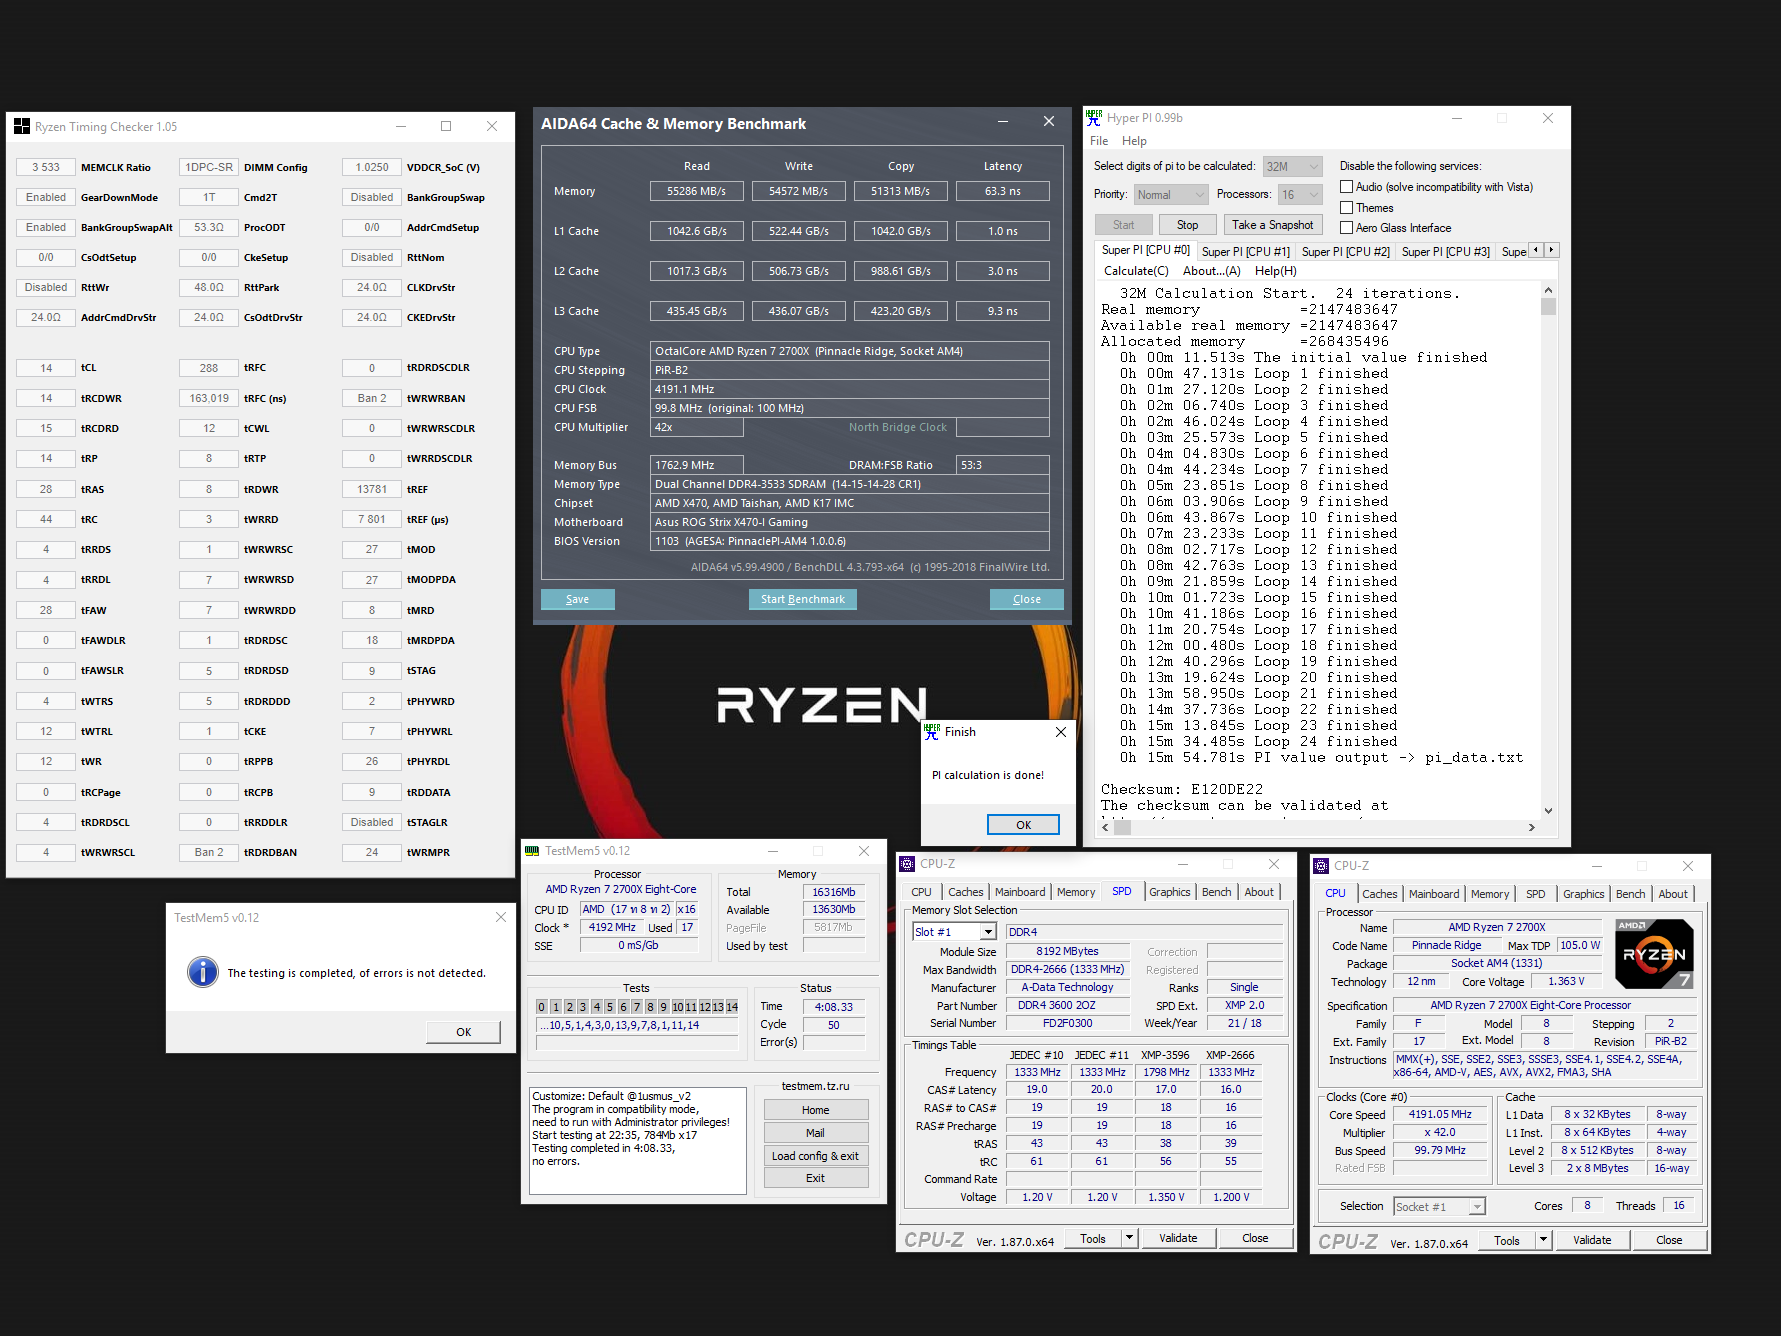Click the left CPU-Z SPD window icon
The height and width of the screenshot is (1336, 1781).
coord(907,864)
